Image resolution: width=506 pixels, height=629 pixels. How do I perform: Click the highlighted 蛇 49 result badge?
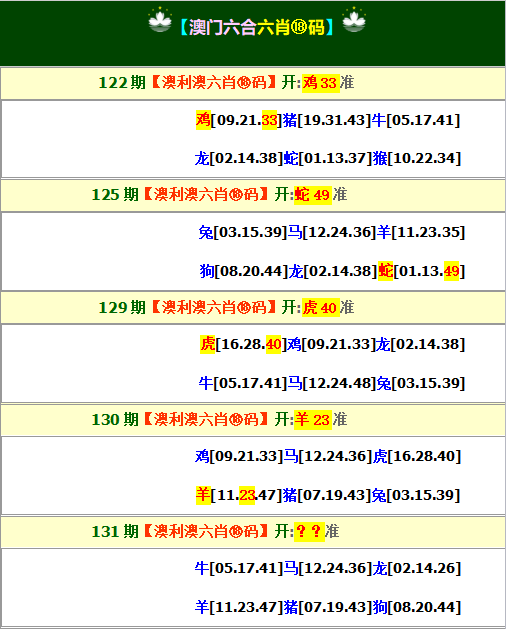pyautogui.click(x=313, y=195)
